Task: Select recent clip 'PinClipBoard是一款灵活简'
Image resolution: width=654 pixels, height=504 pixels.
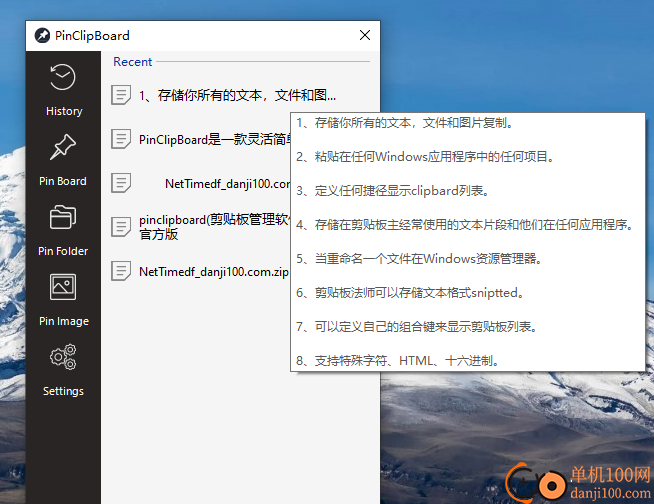Action: click(x=214, y=139)
